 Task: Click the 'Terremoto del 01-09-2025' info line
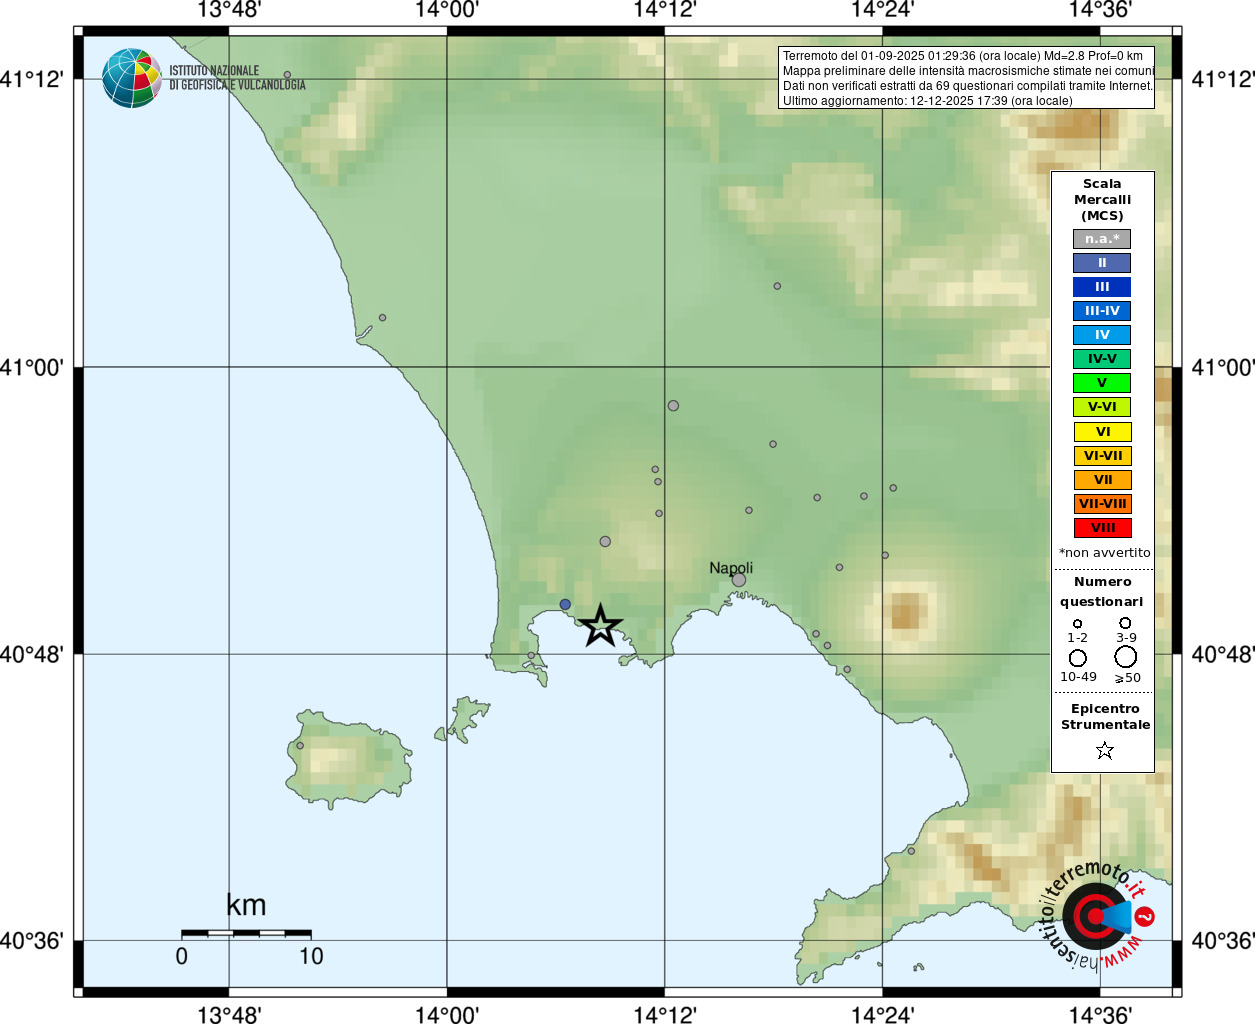click(x=962, y=56)
